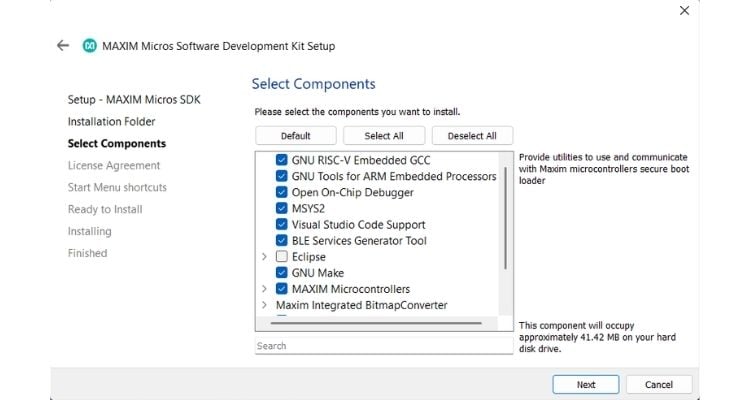Enable the Eclipse component checkbox
Viewport: 750px width, 400px height.
[x=282, y=256]
